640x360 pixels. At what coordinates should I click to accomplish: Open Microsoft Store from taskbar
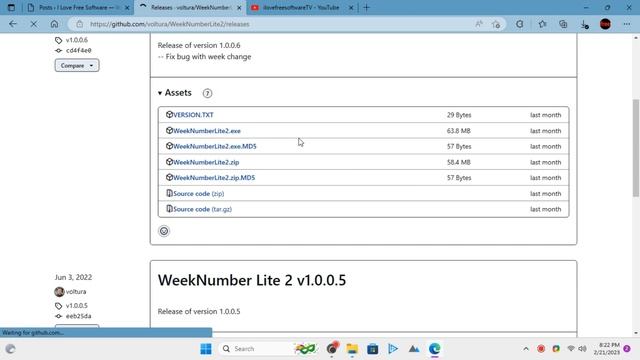(x=372, y=349)
